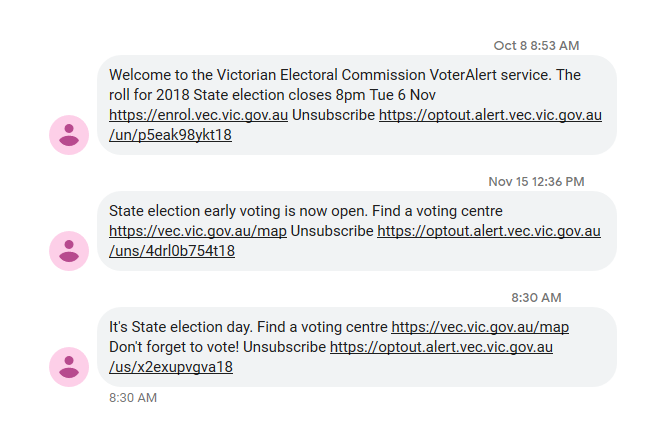This screenshot has height=429, width=668.
Task: Open the vec.vic.gov.au/map link in the election day message
Action: point(480,327)
